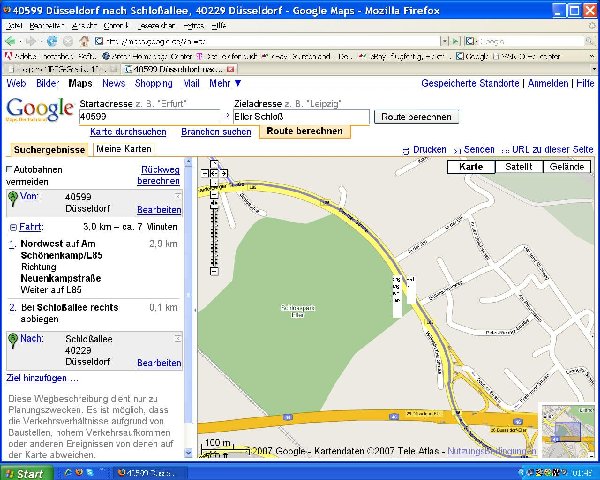
Task: Click the Zieladresse input field
Action: click(x=300, y=117)
